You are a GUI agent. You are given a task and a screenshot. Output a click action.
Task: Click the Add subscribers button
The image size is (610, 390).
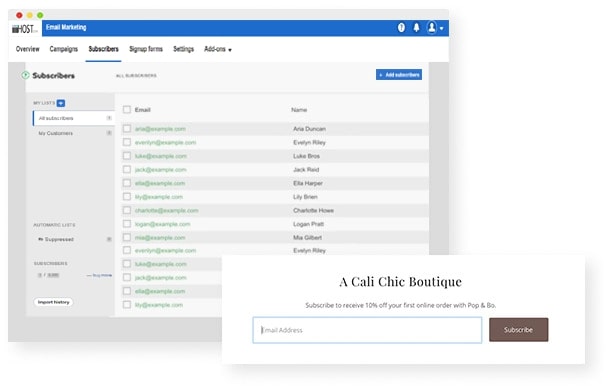pyautogui.click(x=399, y=75)
